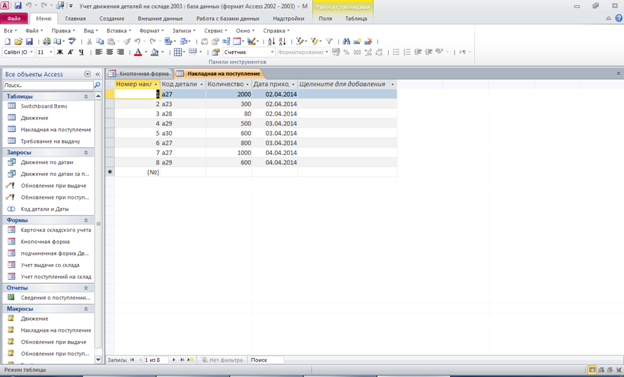Switch to the Кнопочная форма document tab
624x377 pixels.
(x=140, y=74)
